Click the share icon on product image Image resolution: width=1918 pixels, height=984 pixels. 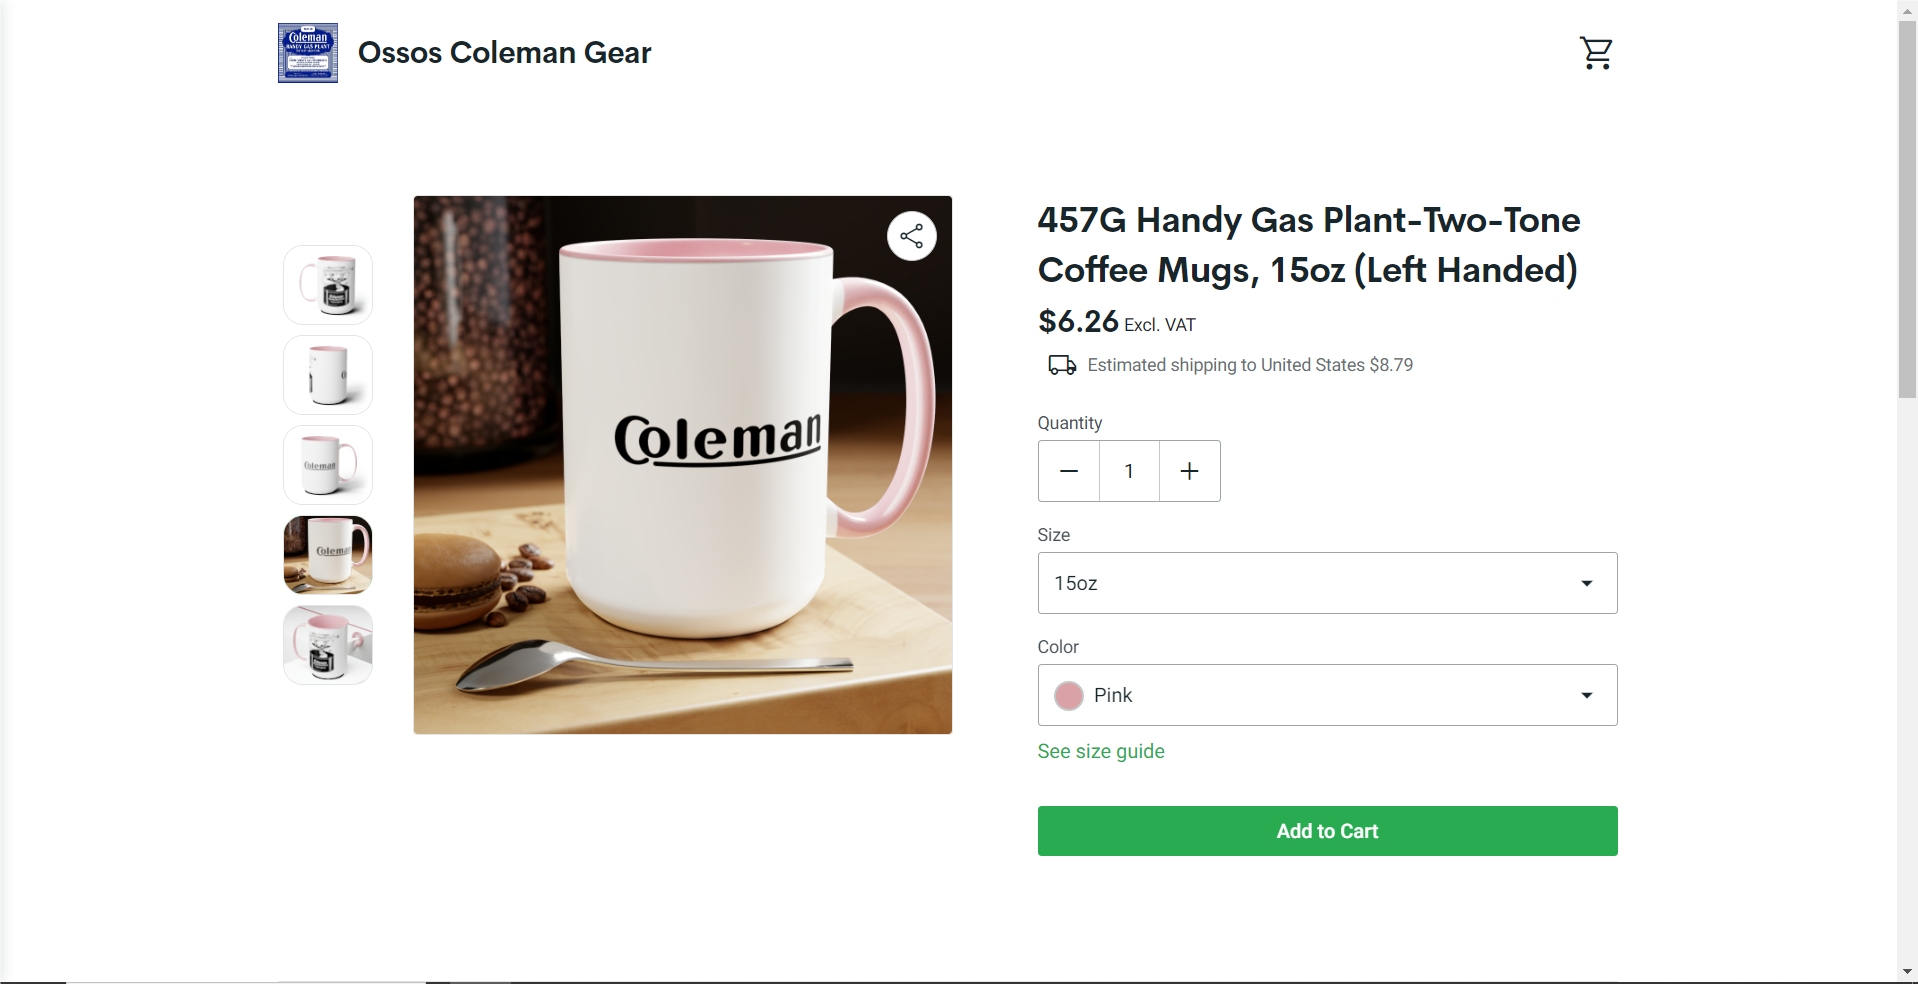[911, 236]
